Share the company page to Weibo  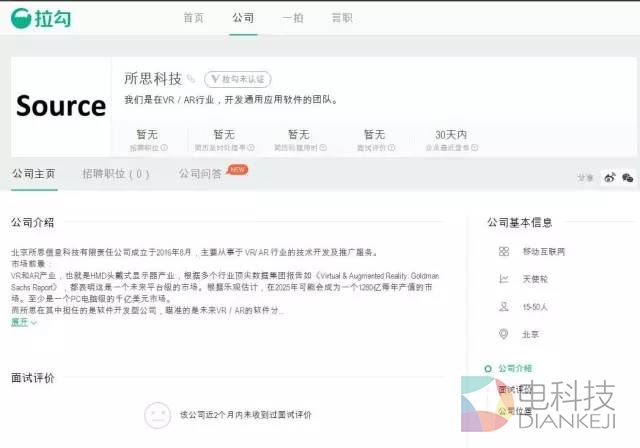[609, 177]
